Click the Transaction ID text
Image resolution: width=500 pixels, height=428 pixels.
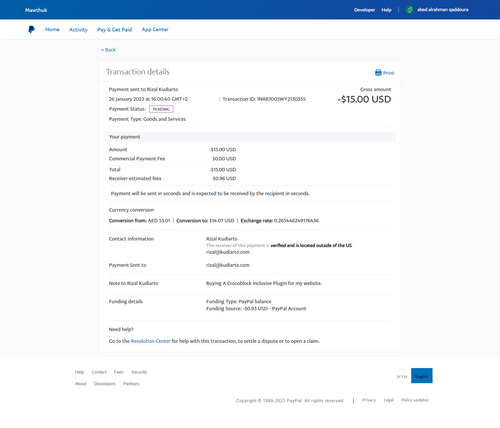click(x=264, y=99)
